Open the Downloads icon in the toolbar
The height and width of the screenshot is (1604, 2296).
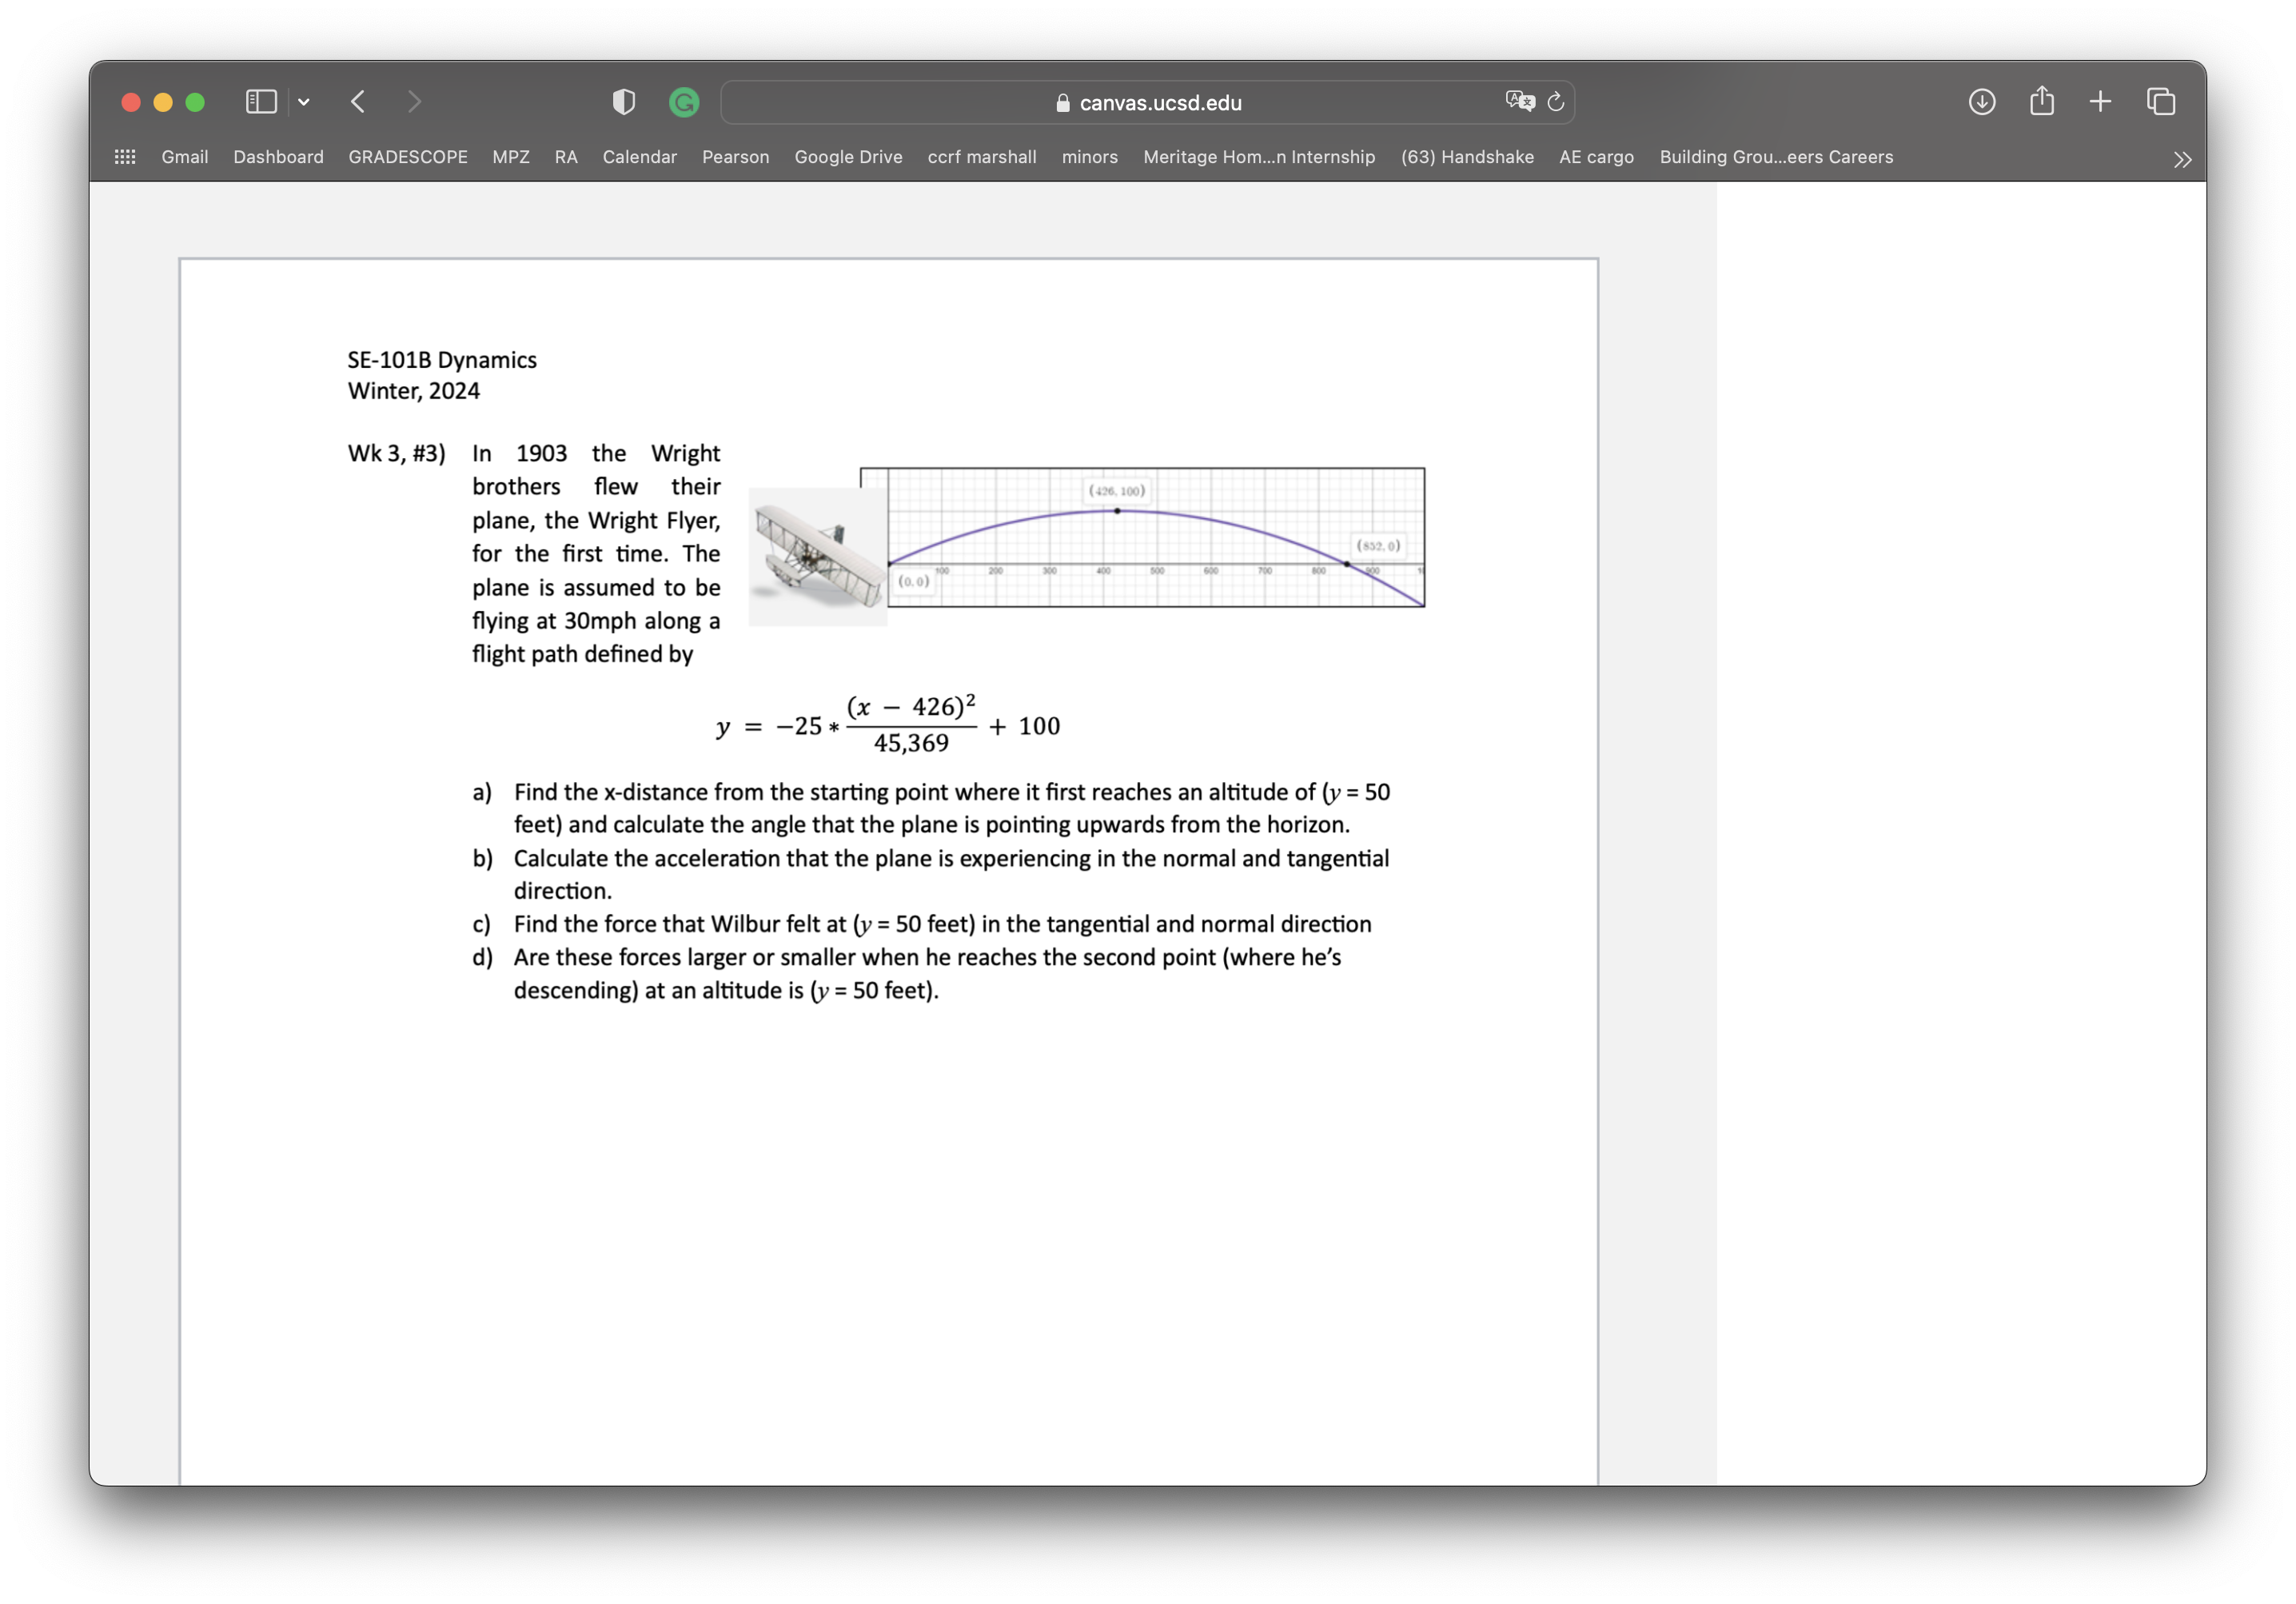1981,101
